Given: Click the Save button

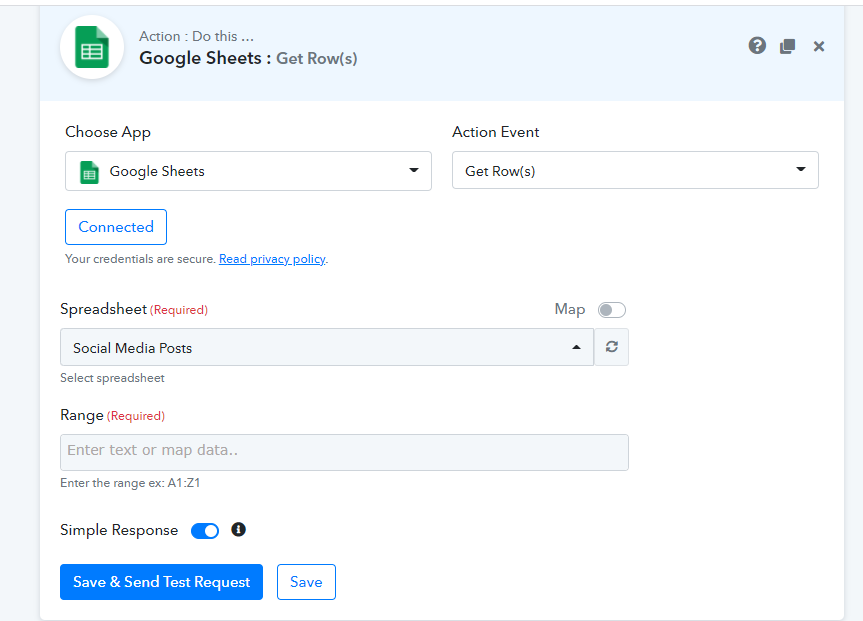Looking at the screenshot, I should [x=306, y=582].
